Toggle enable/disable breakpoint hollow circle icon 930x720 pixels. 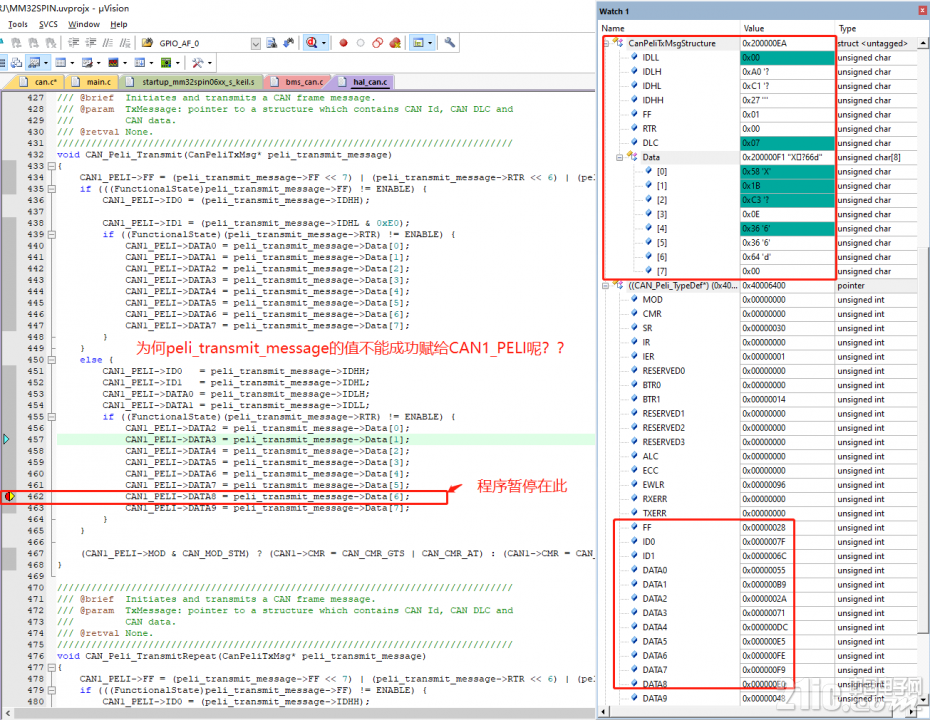click(x=360, y=43)
